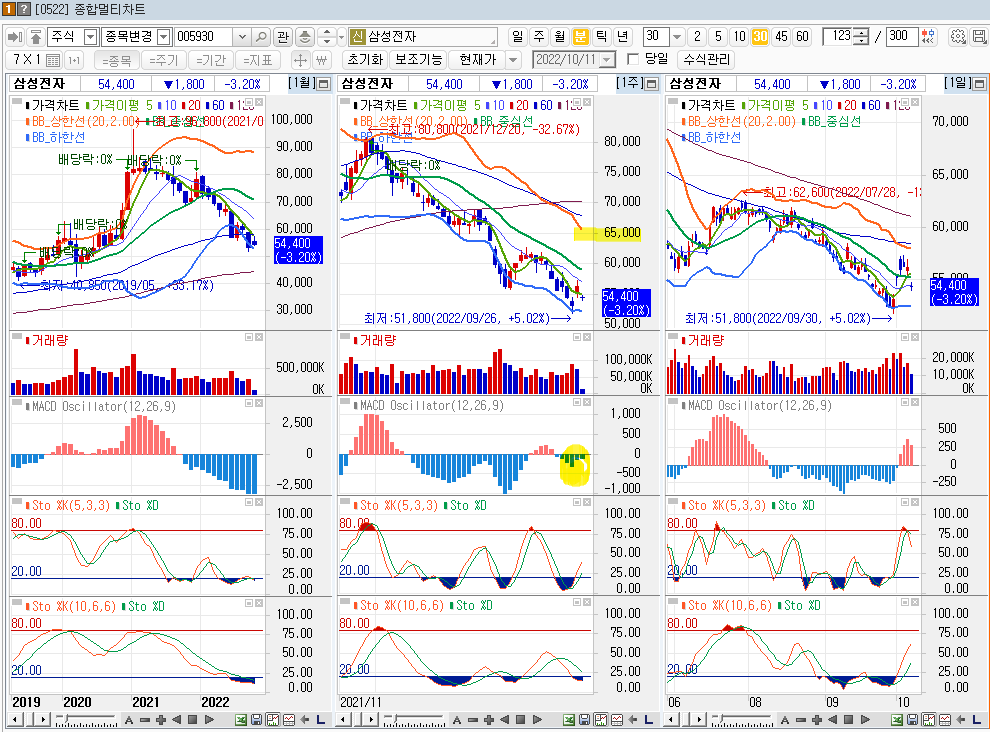Open the 종목변경 dropdown

(164, 37)
